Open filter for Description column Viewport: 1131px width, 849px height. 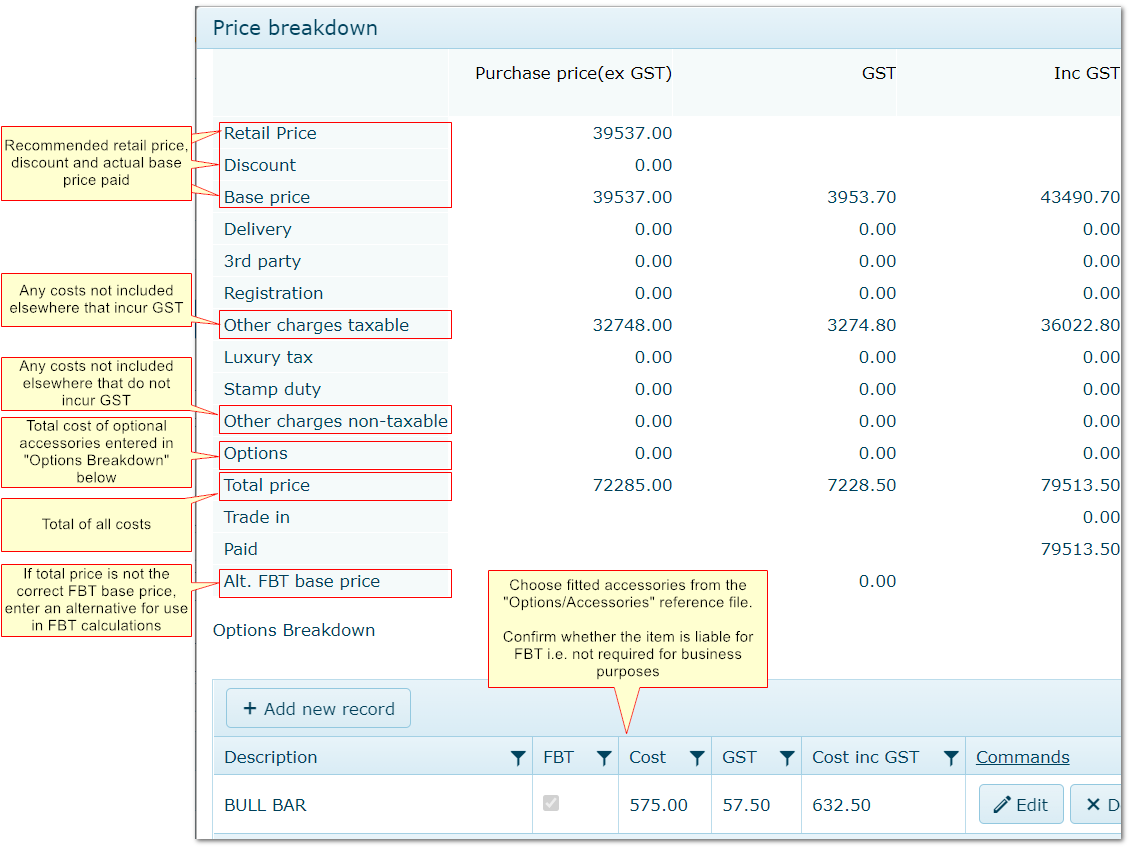point(517,758)
